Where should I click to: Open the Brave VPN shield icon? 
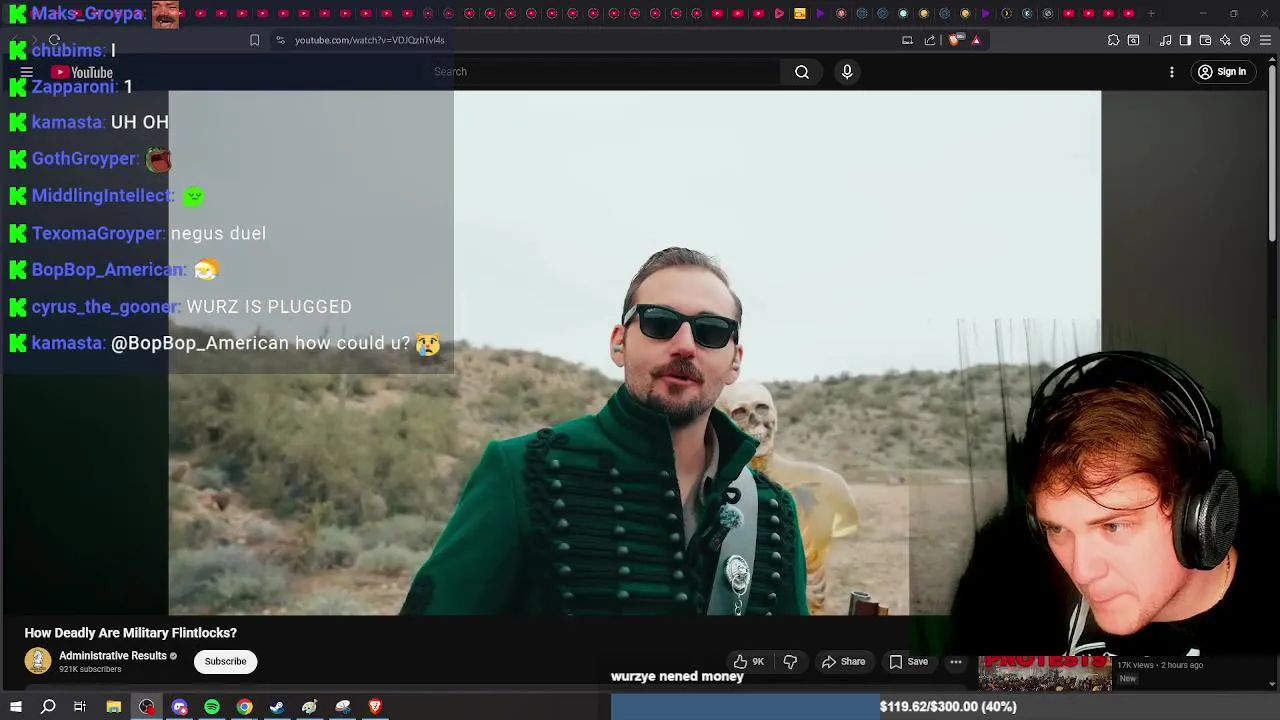1245,40
